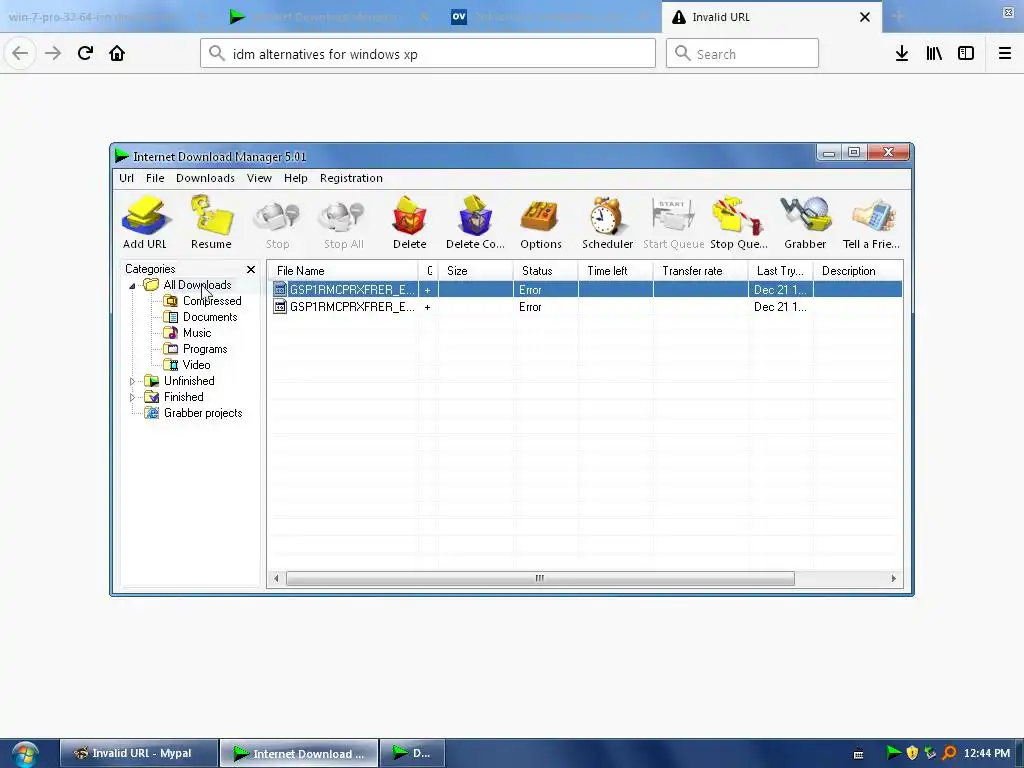Viewport: 1024px width, 768px height.
Task: Click the browser Search field
Action: click(x=742, y=54)
